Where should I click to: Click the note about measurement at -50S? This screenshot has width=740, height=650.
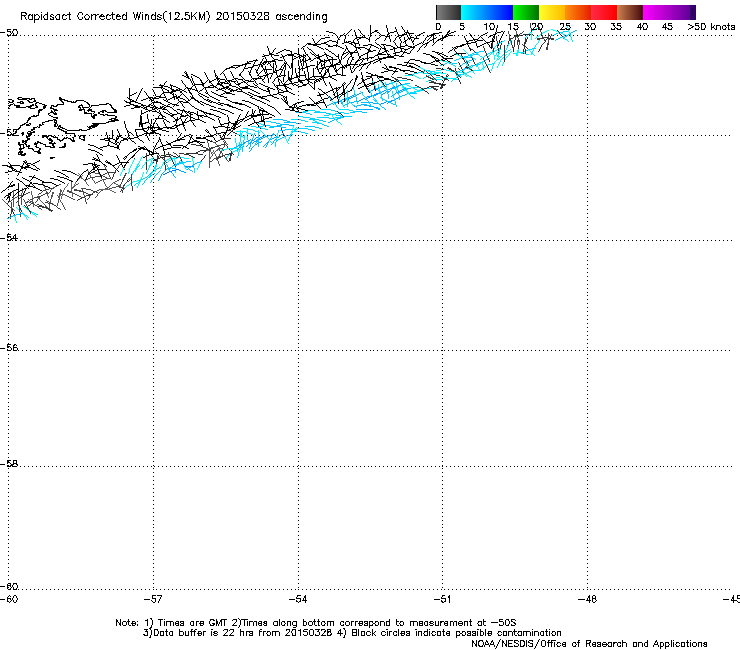click(374, 623)
